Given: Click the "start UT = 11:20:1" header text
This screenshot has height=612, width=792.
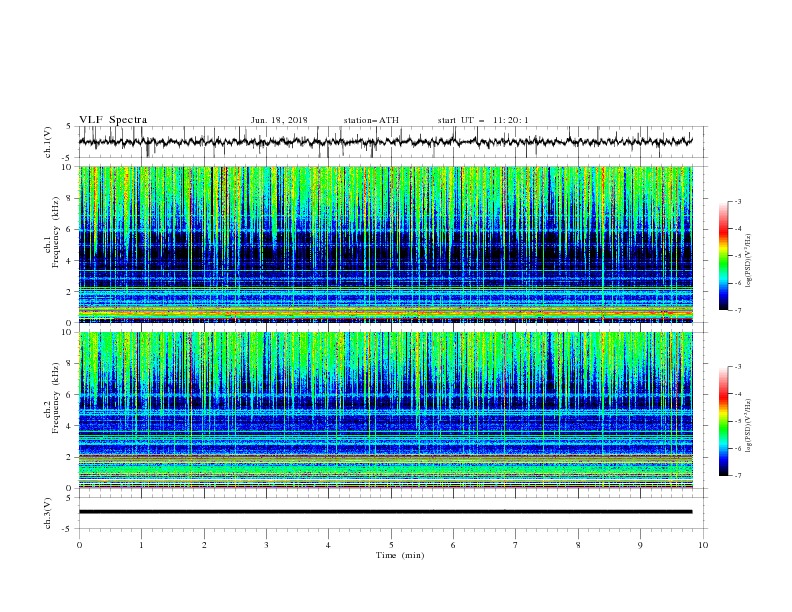Looking at the screenshot, I should pyautogui.click(x=483, y=120).
